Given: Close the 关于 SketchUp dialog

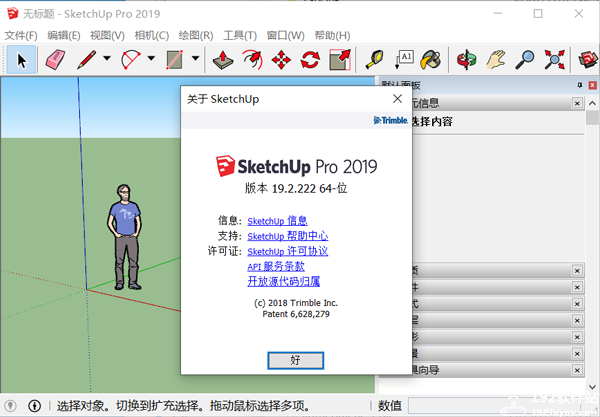Looking at the screenshot, I should (398, 99).
